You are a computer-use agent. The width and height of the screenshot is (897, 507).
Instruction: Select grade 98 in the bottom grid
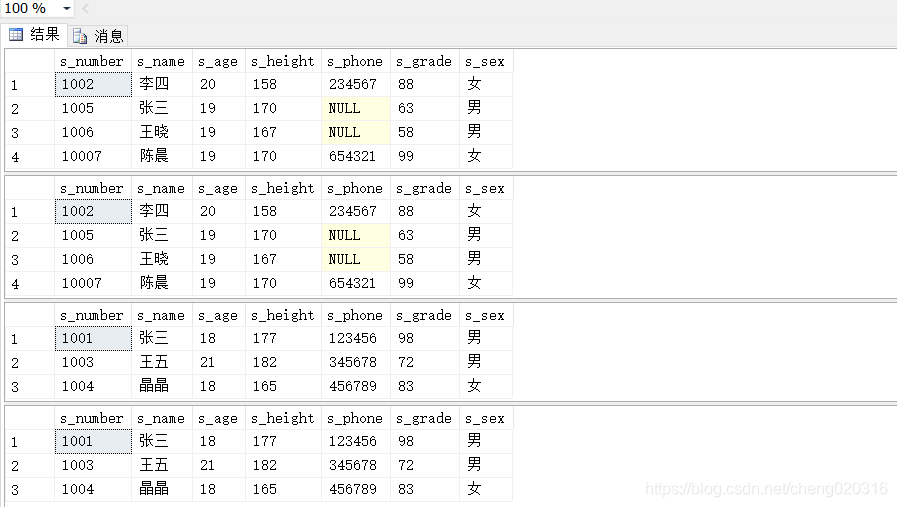tap(425, 442)
